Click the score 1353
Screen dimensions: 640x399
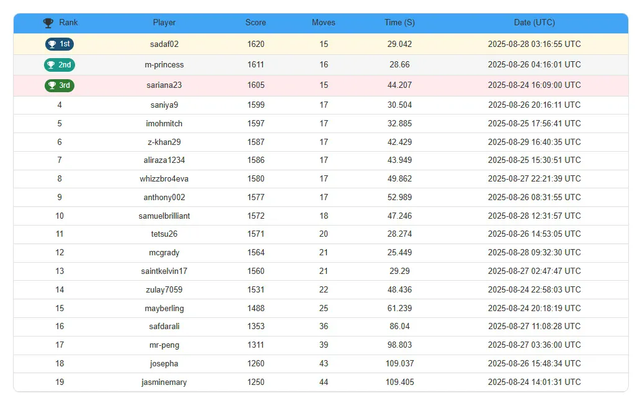point(256,326)
